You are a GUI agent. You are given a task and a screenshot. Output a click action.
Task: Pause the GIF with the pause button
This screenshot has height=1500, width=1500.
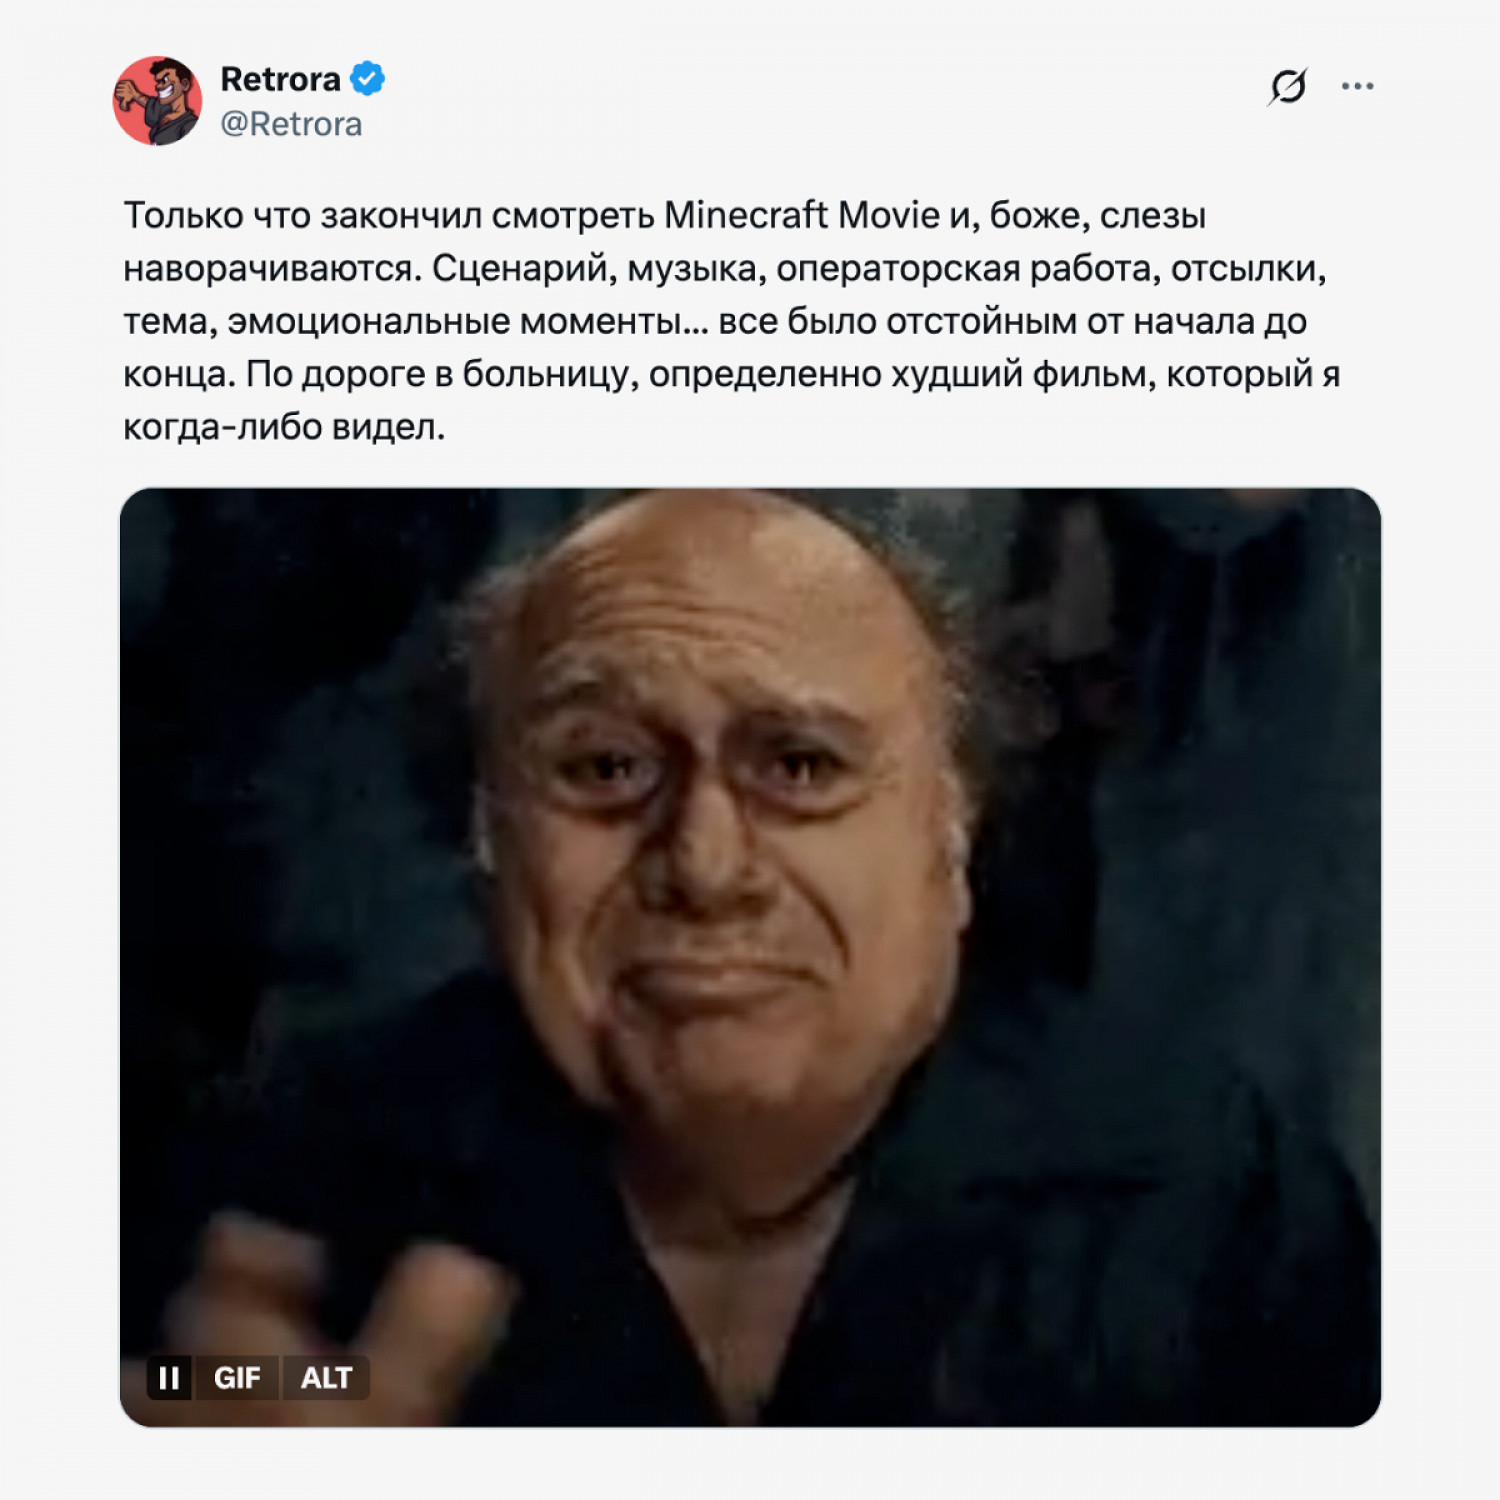(169, 1378)
